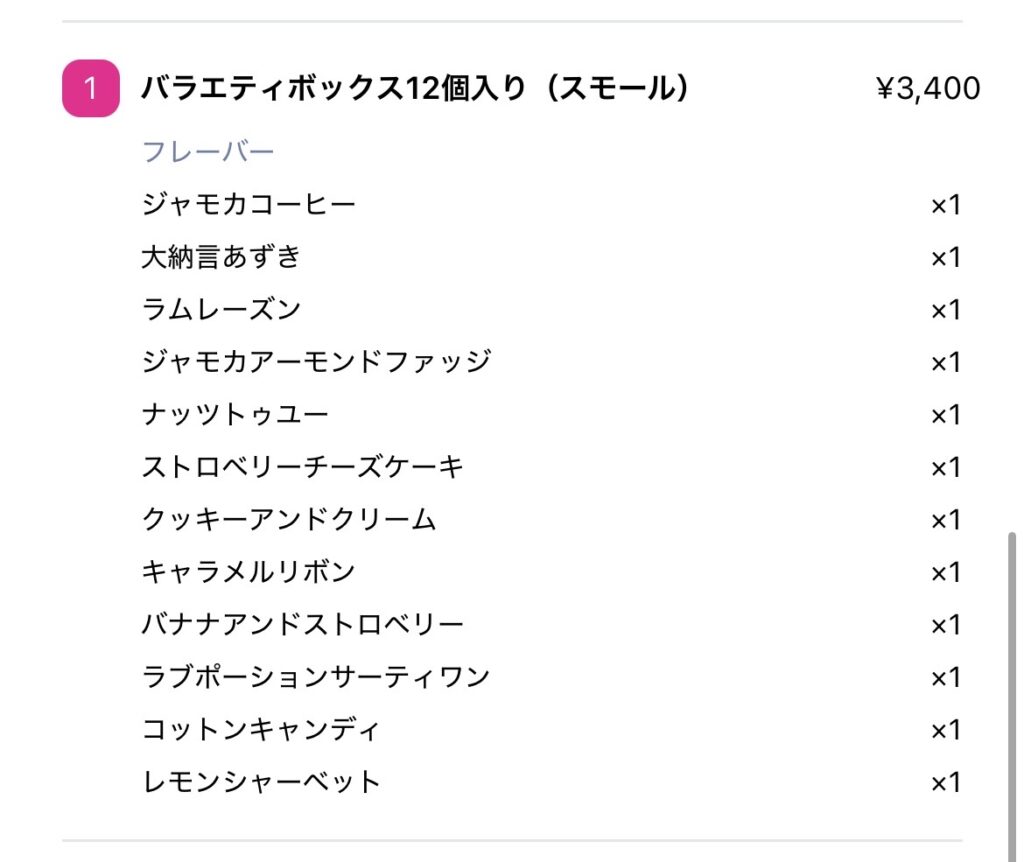Select the コットンキャンディ flavor row
This screenshot has width=1024, height=862.
coord(552,729)
